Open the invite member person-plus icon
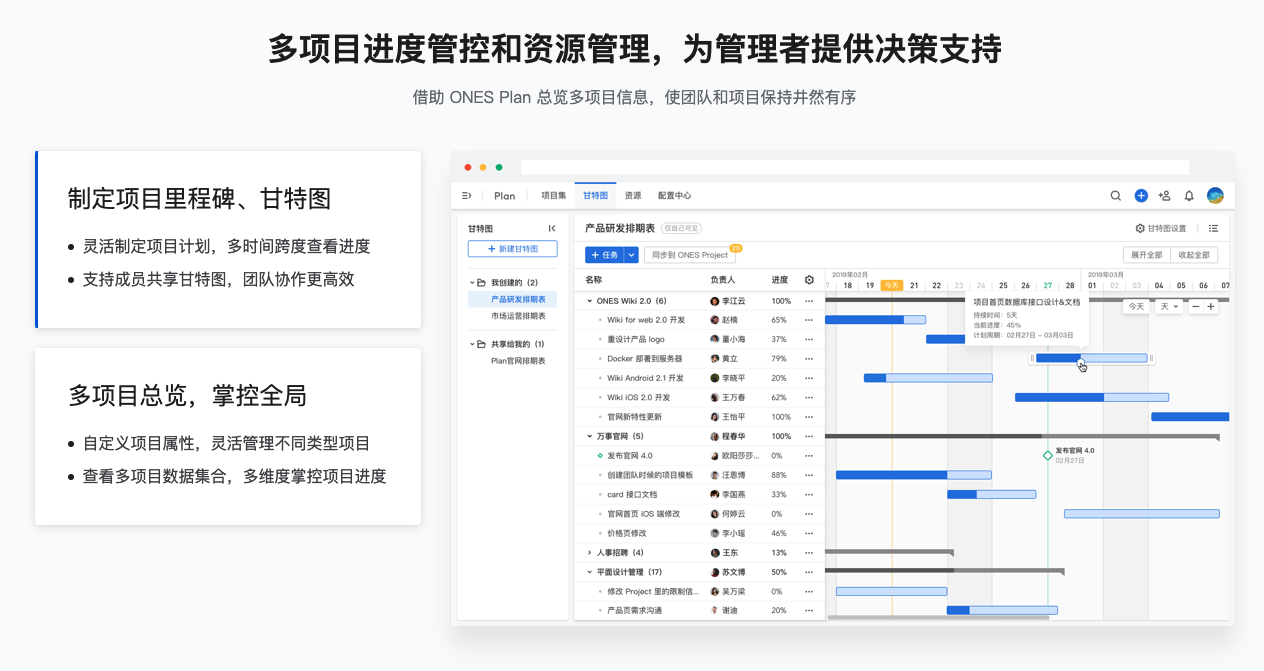This screenshot has width=1264, height=671. coord(1165,196)
